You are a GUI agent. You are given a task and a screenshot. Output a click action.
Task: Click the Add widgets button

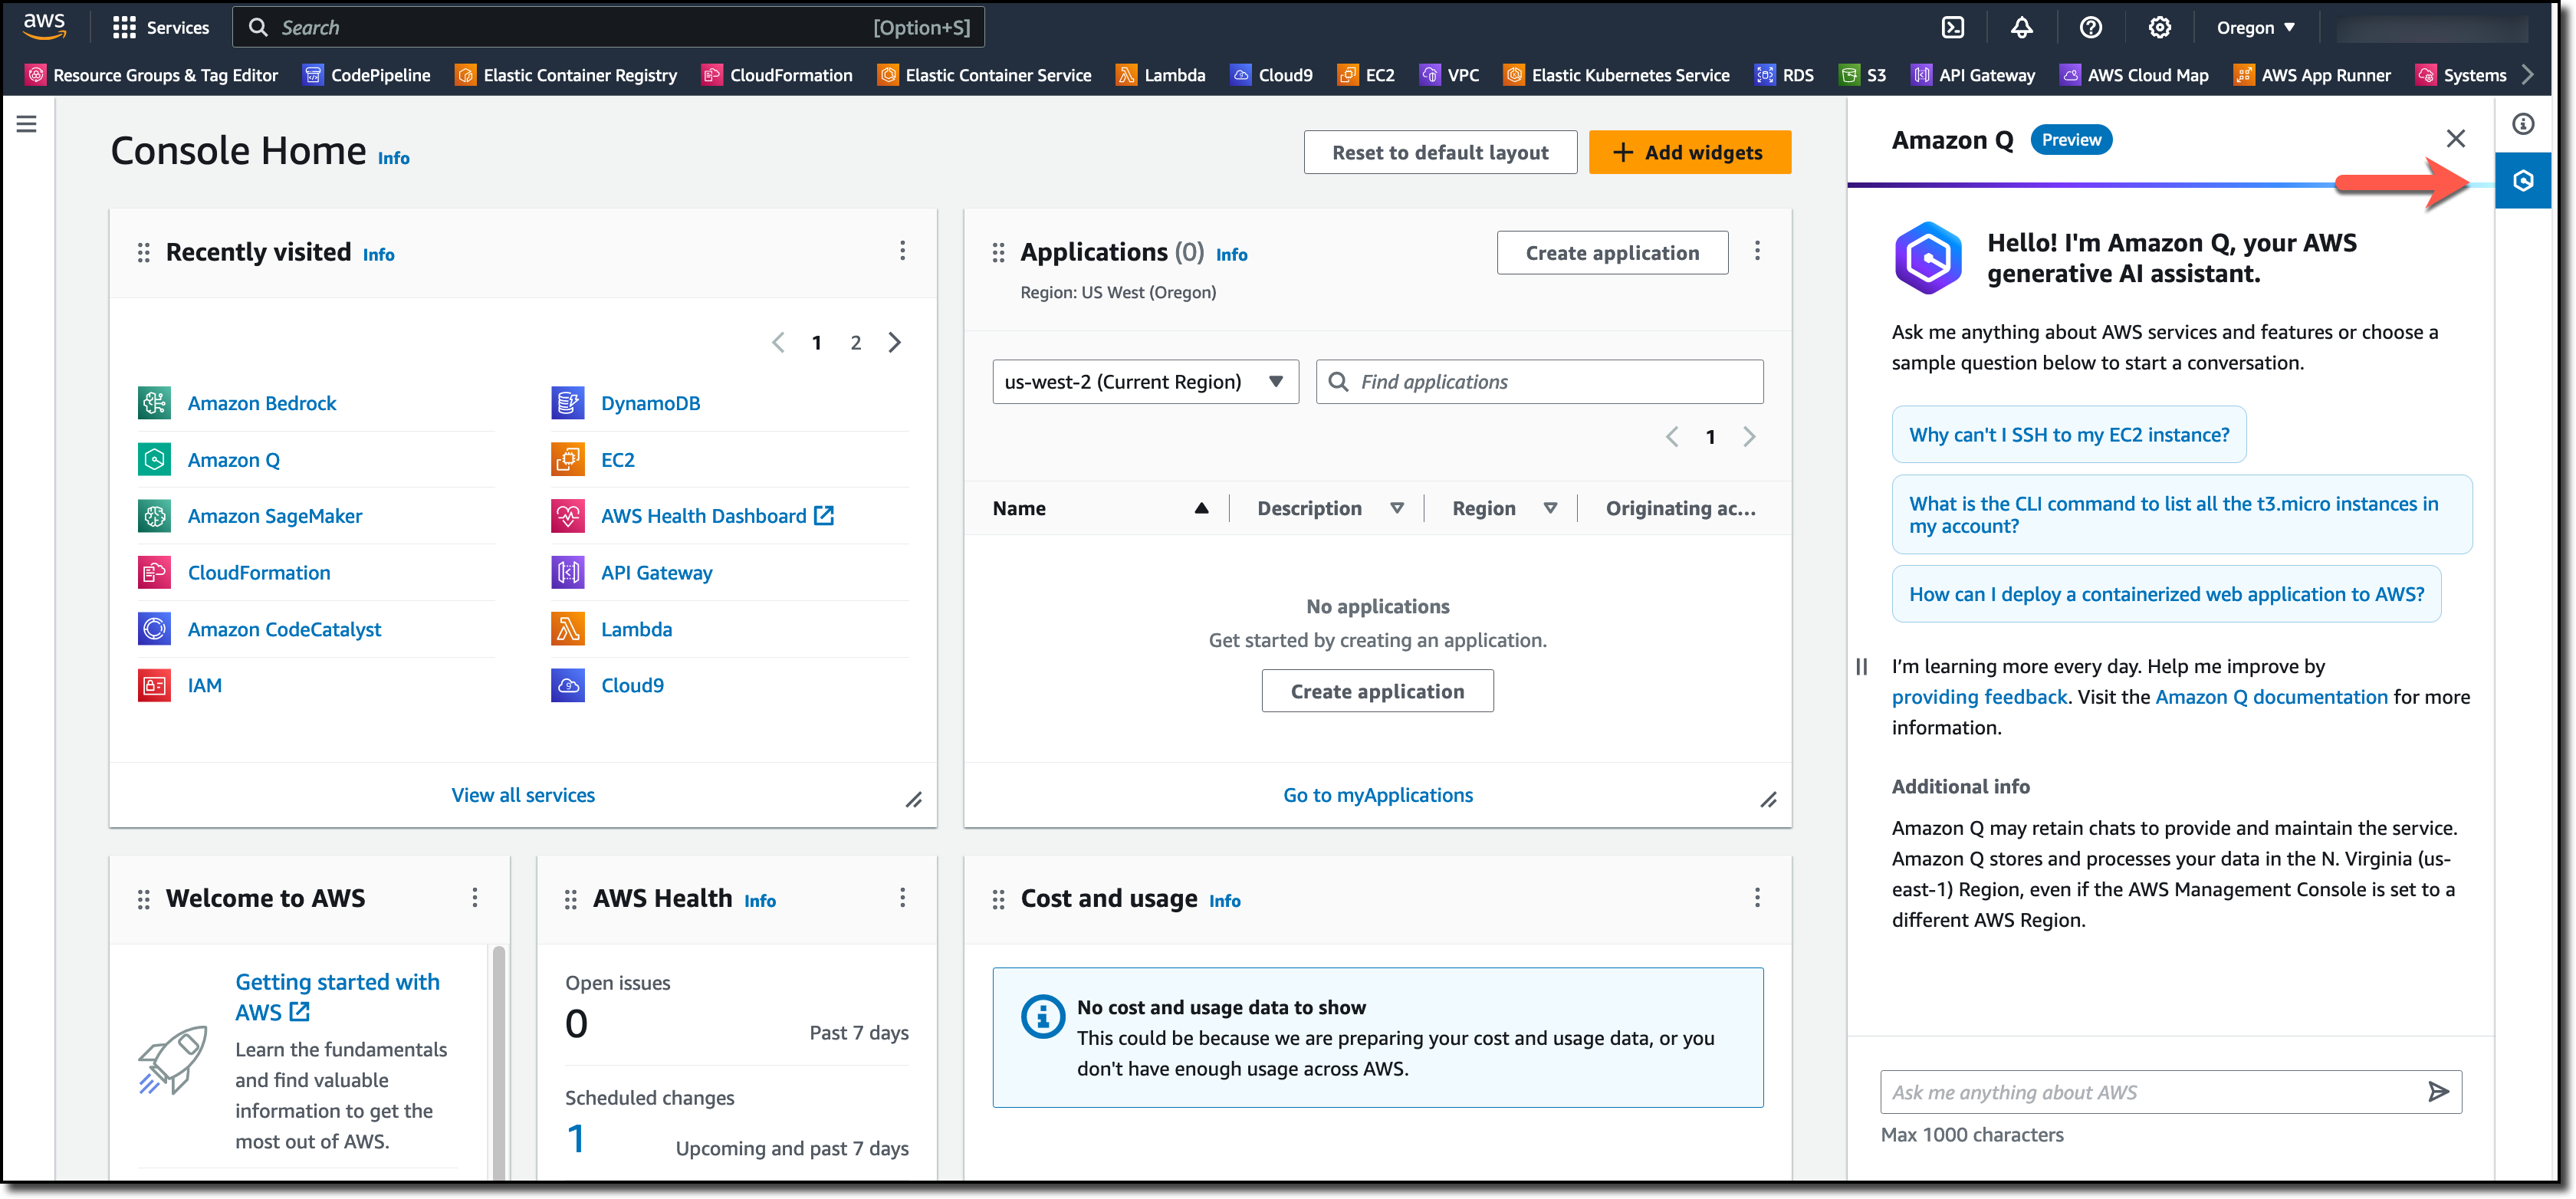pos(1689,152)
